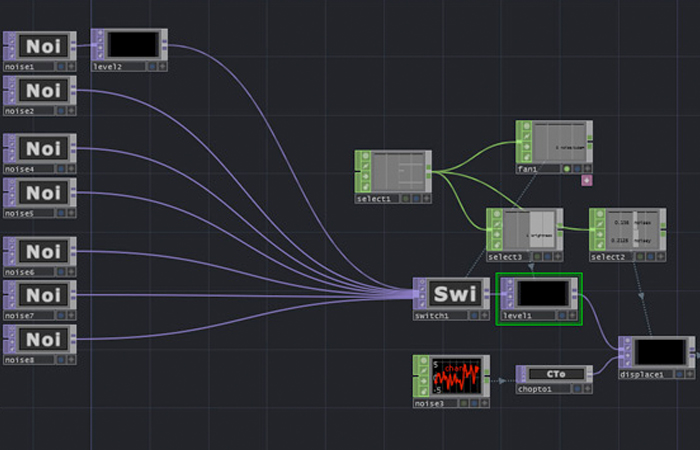Select the switch1 'Swi' node viewer
Viewport: 700px width, 450px height.
point(455,294)
